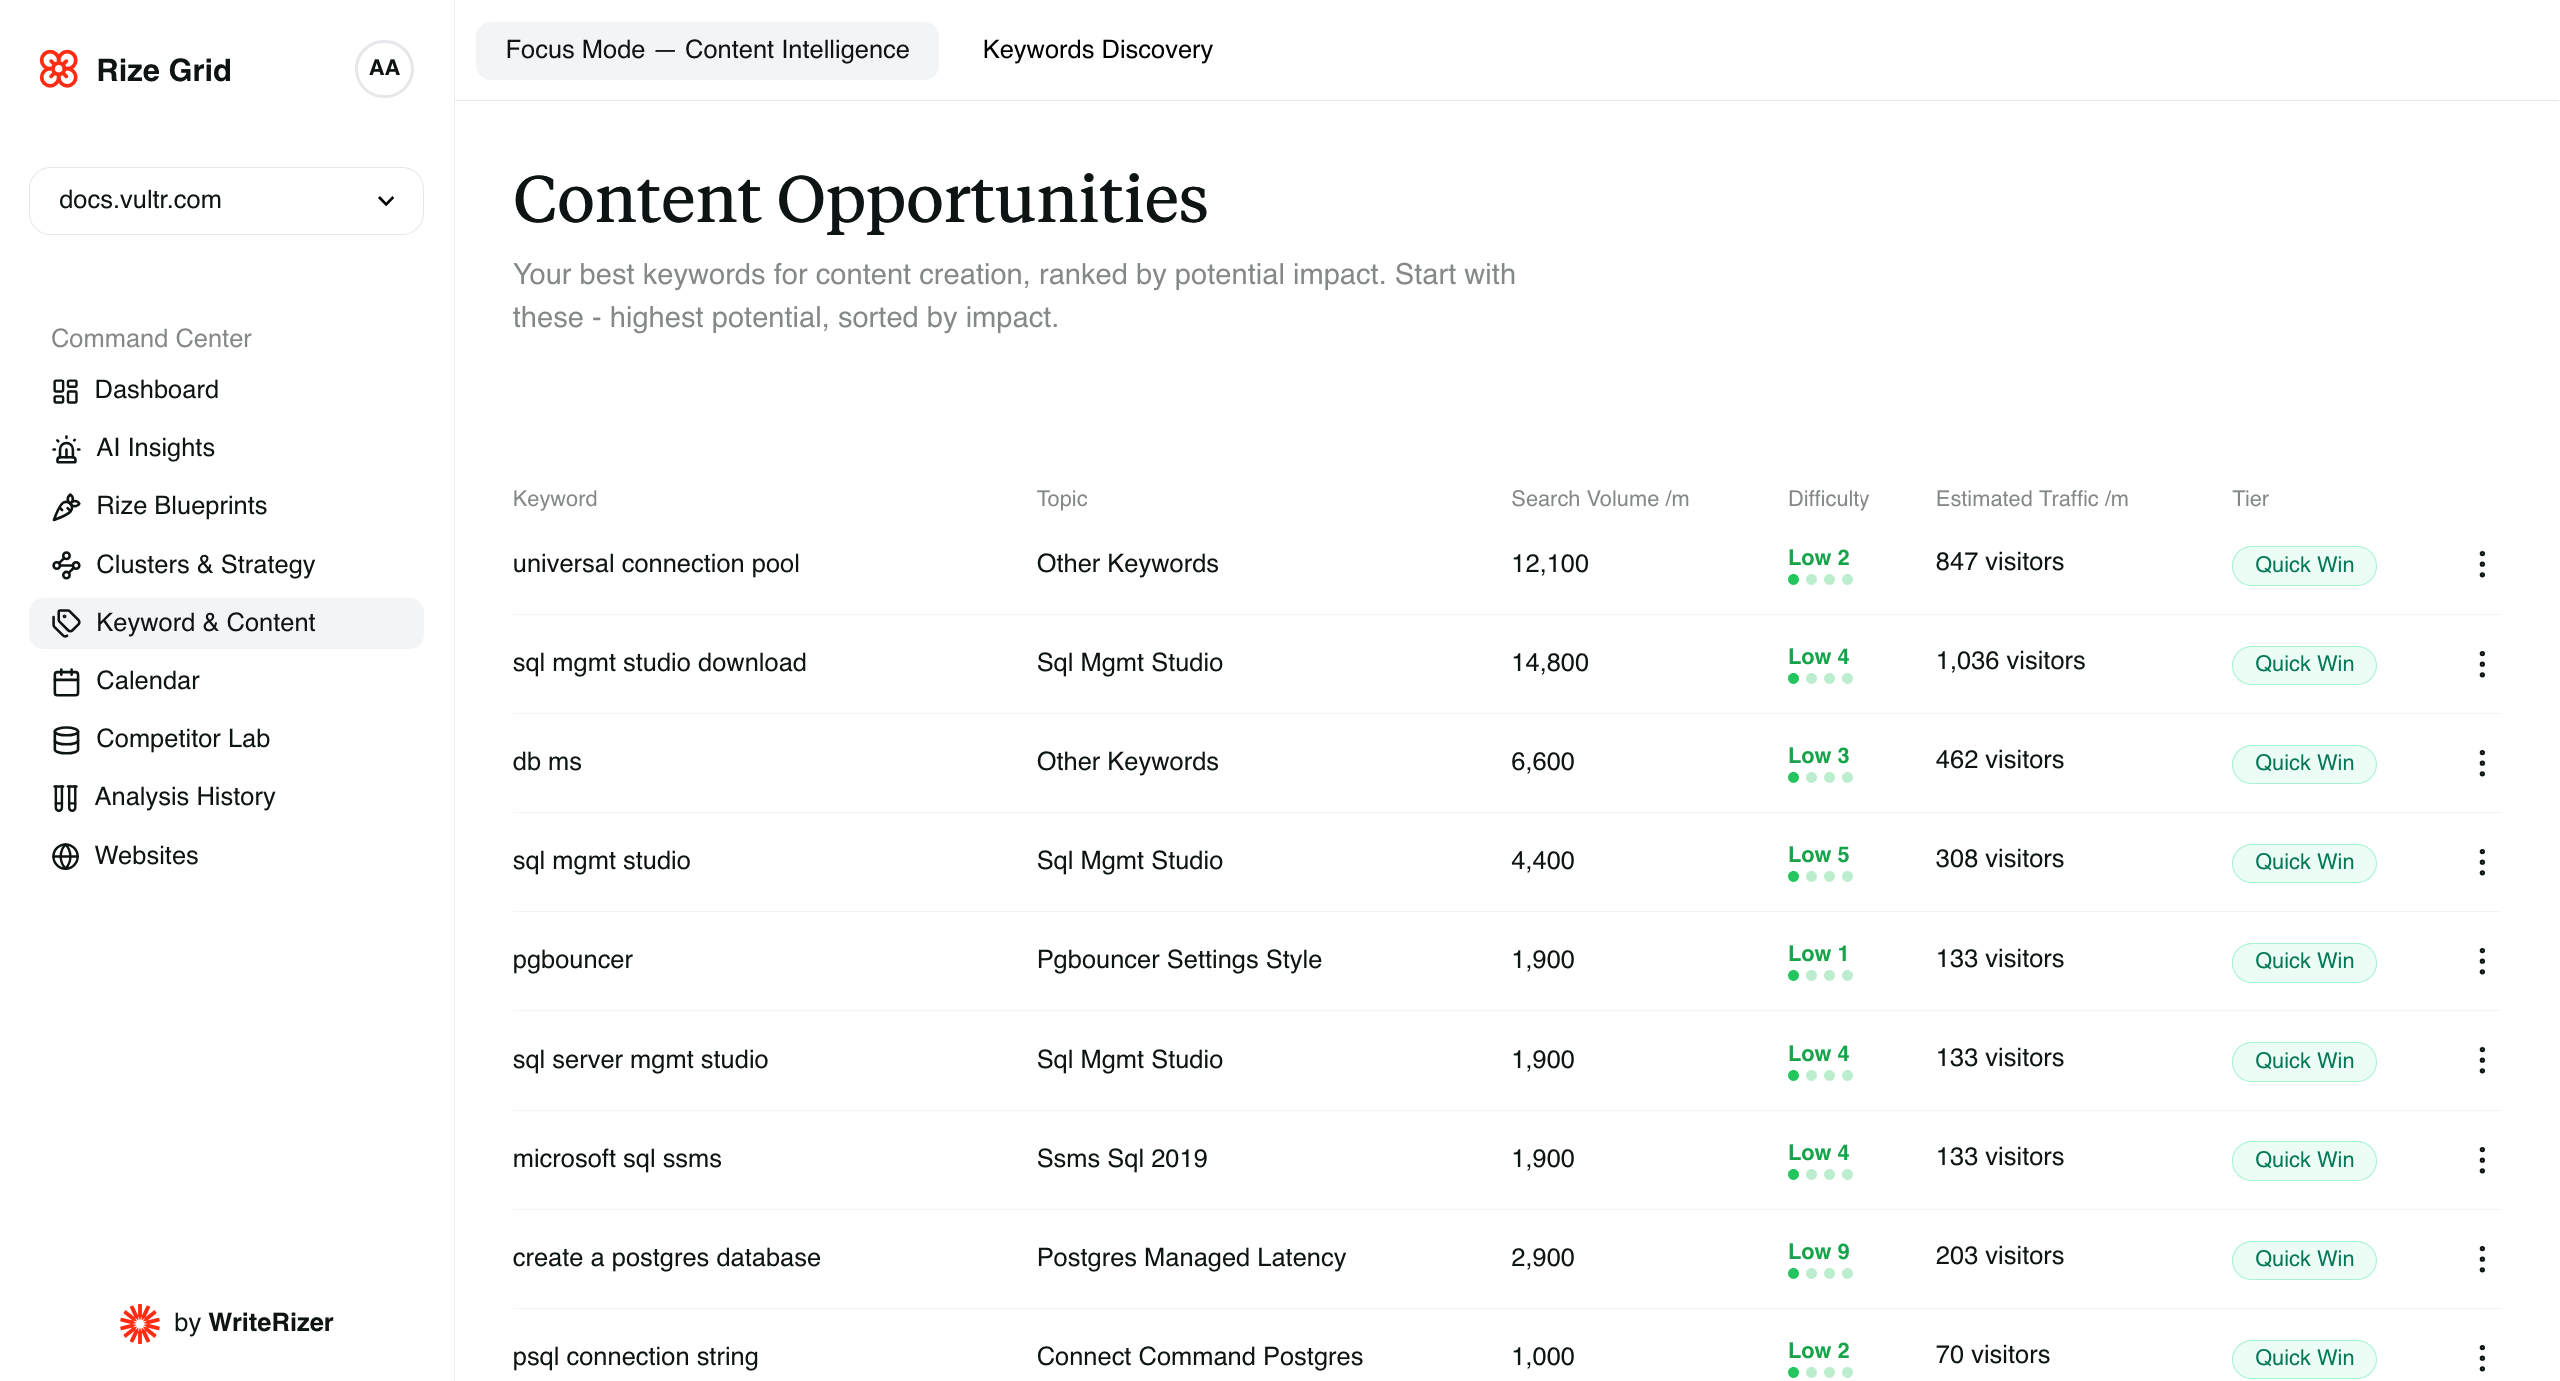Open the options menu for universal connection pool

click(2483, 564)
